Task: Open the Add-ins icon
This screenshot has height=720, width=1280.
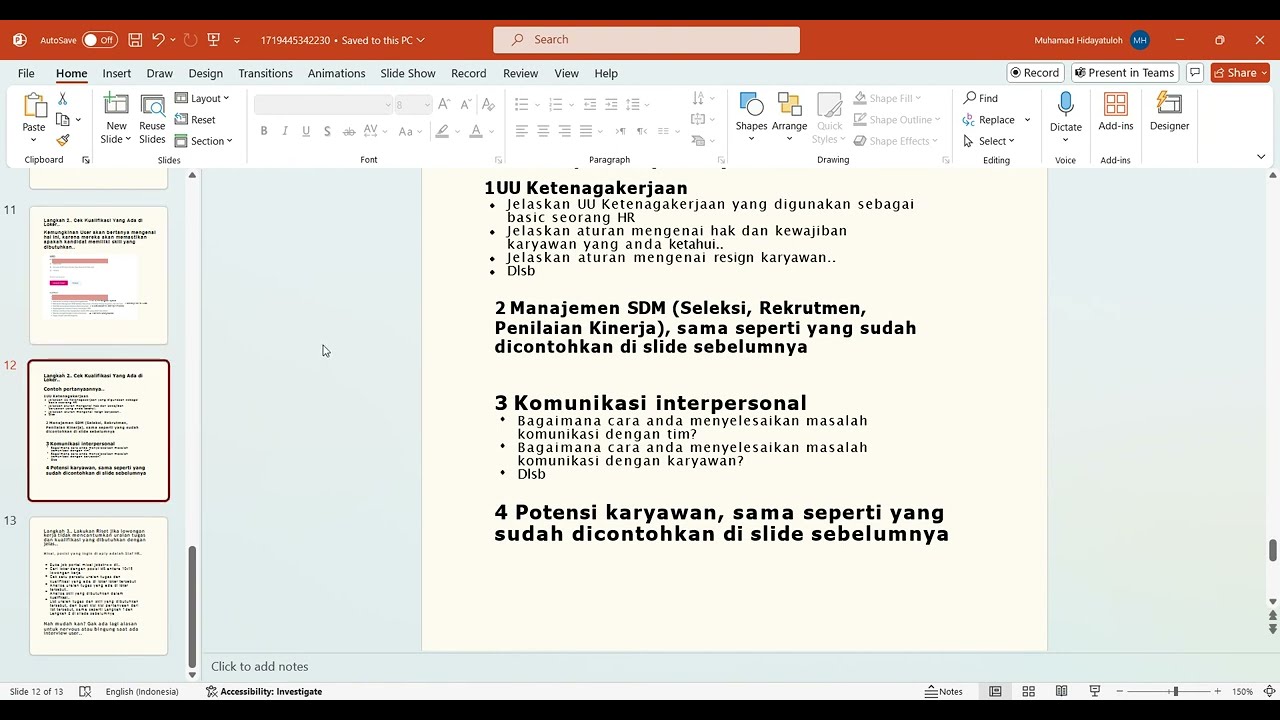Action: 1115,105
